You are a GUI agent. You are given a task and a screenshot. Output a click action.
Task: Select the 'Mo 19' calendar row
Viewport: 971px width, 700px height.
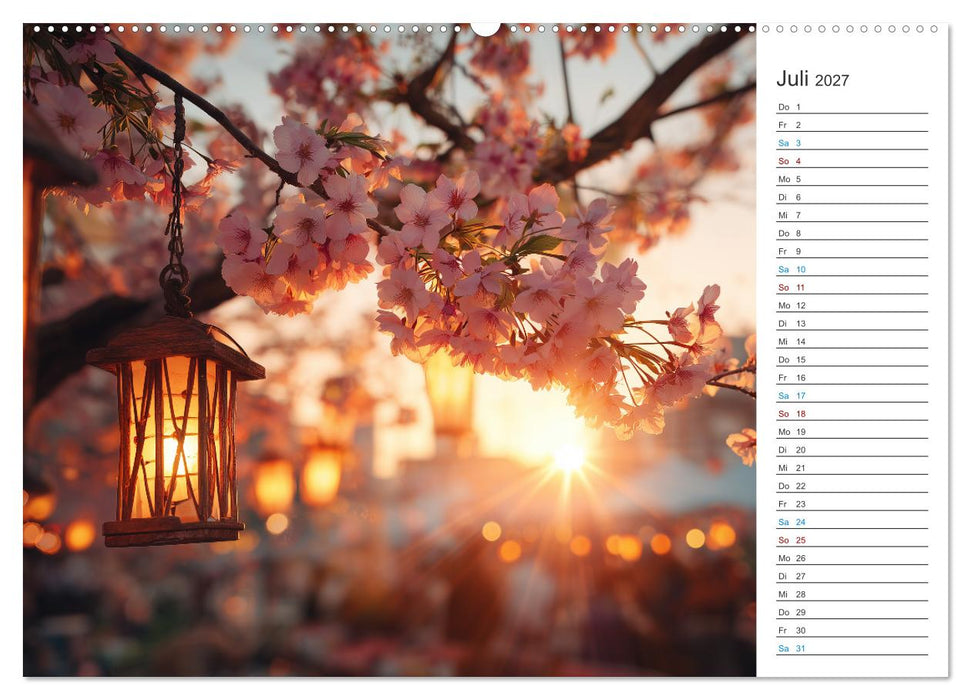click(852, 431)
